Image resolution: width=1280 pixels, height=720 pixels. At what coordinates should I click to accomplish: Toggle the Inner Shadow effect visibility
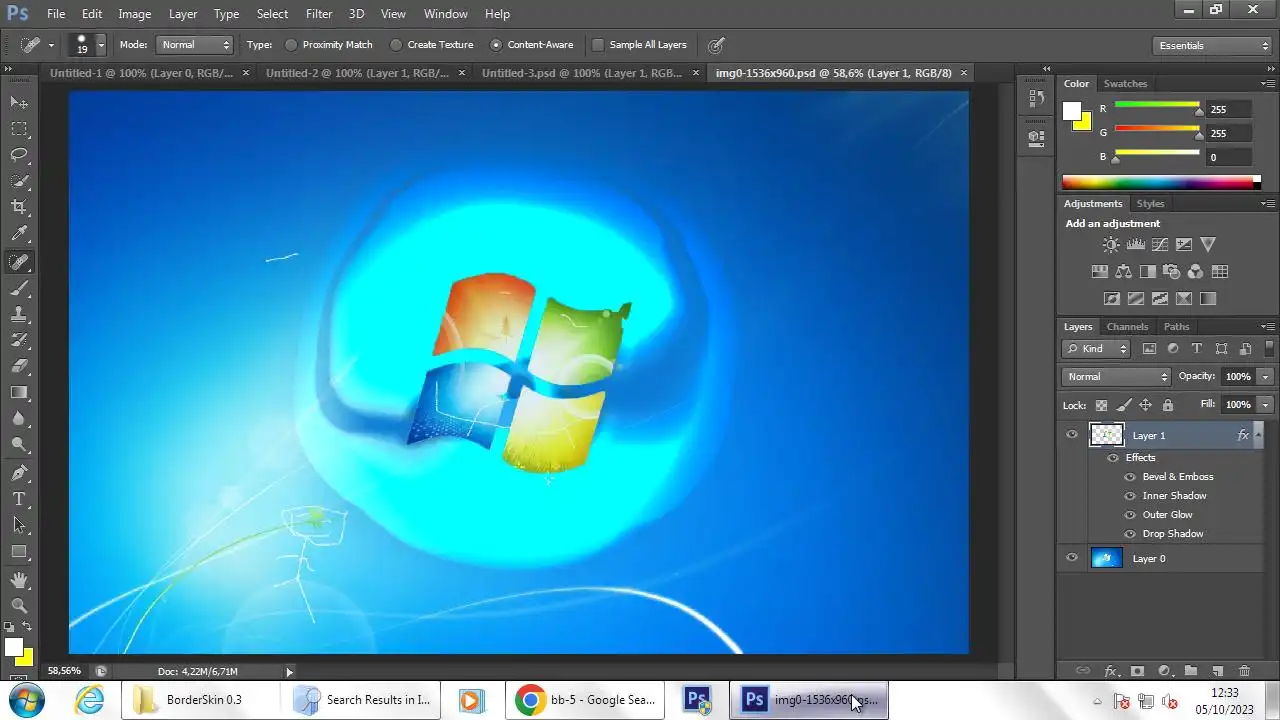(1130, 496)
